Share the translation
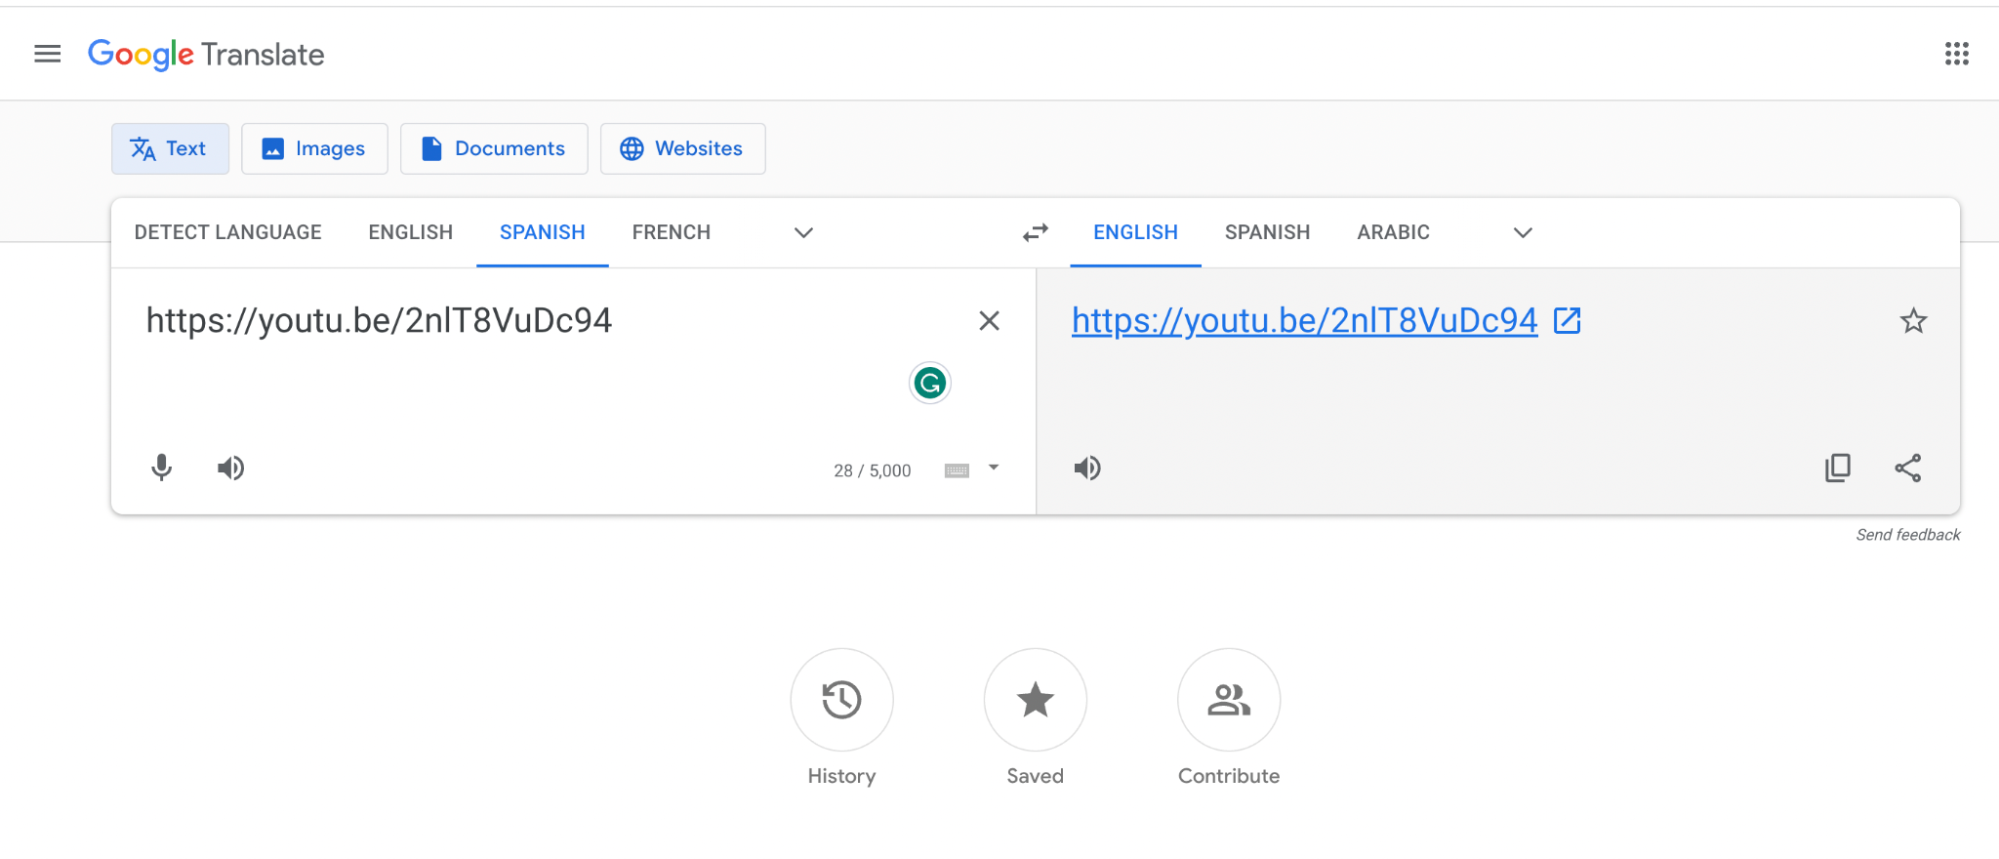1999x859 pixels. [1908, 468]
